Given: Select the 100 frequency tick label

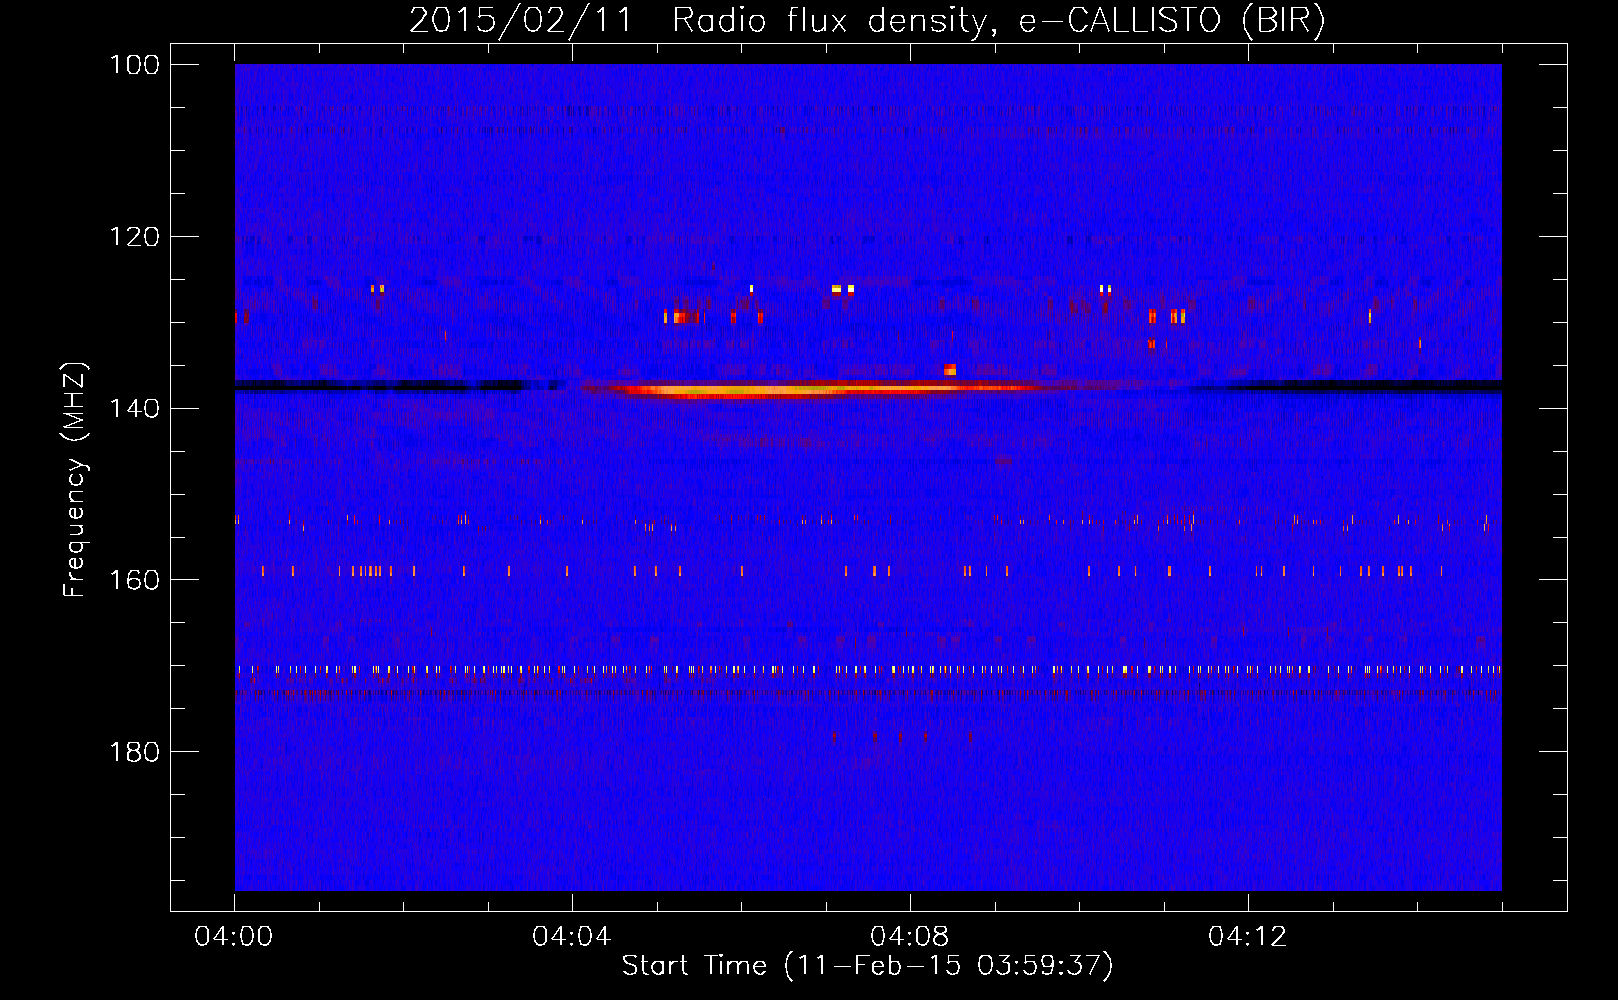Looking at the screenshot, I should pos(134,65).
